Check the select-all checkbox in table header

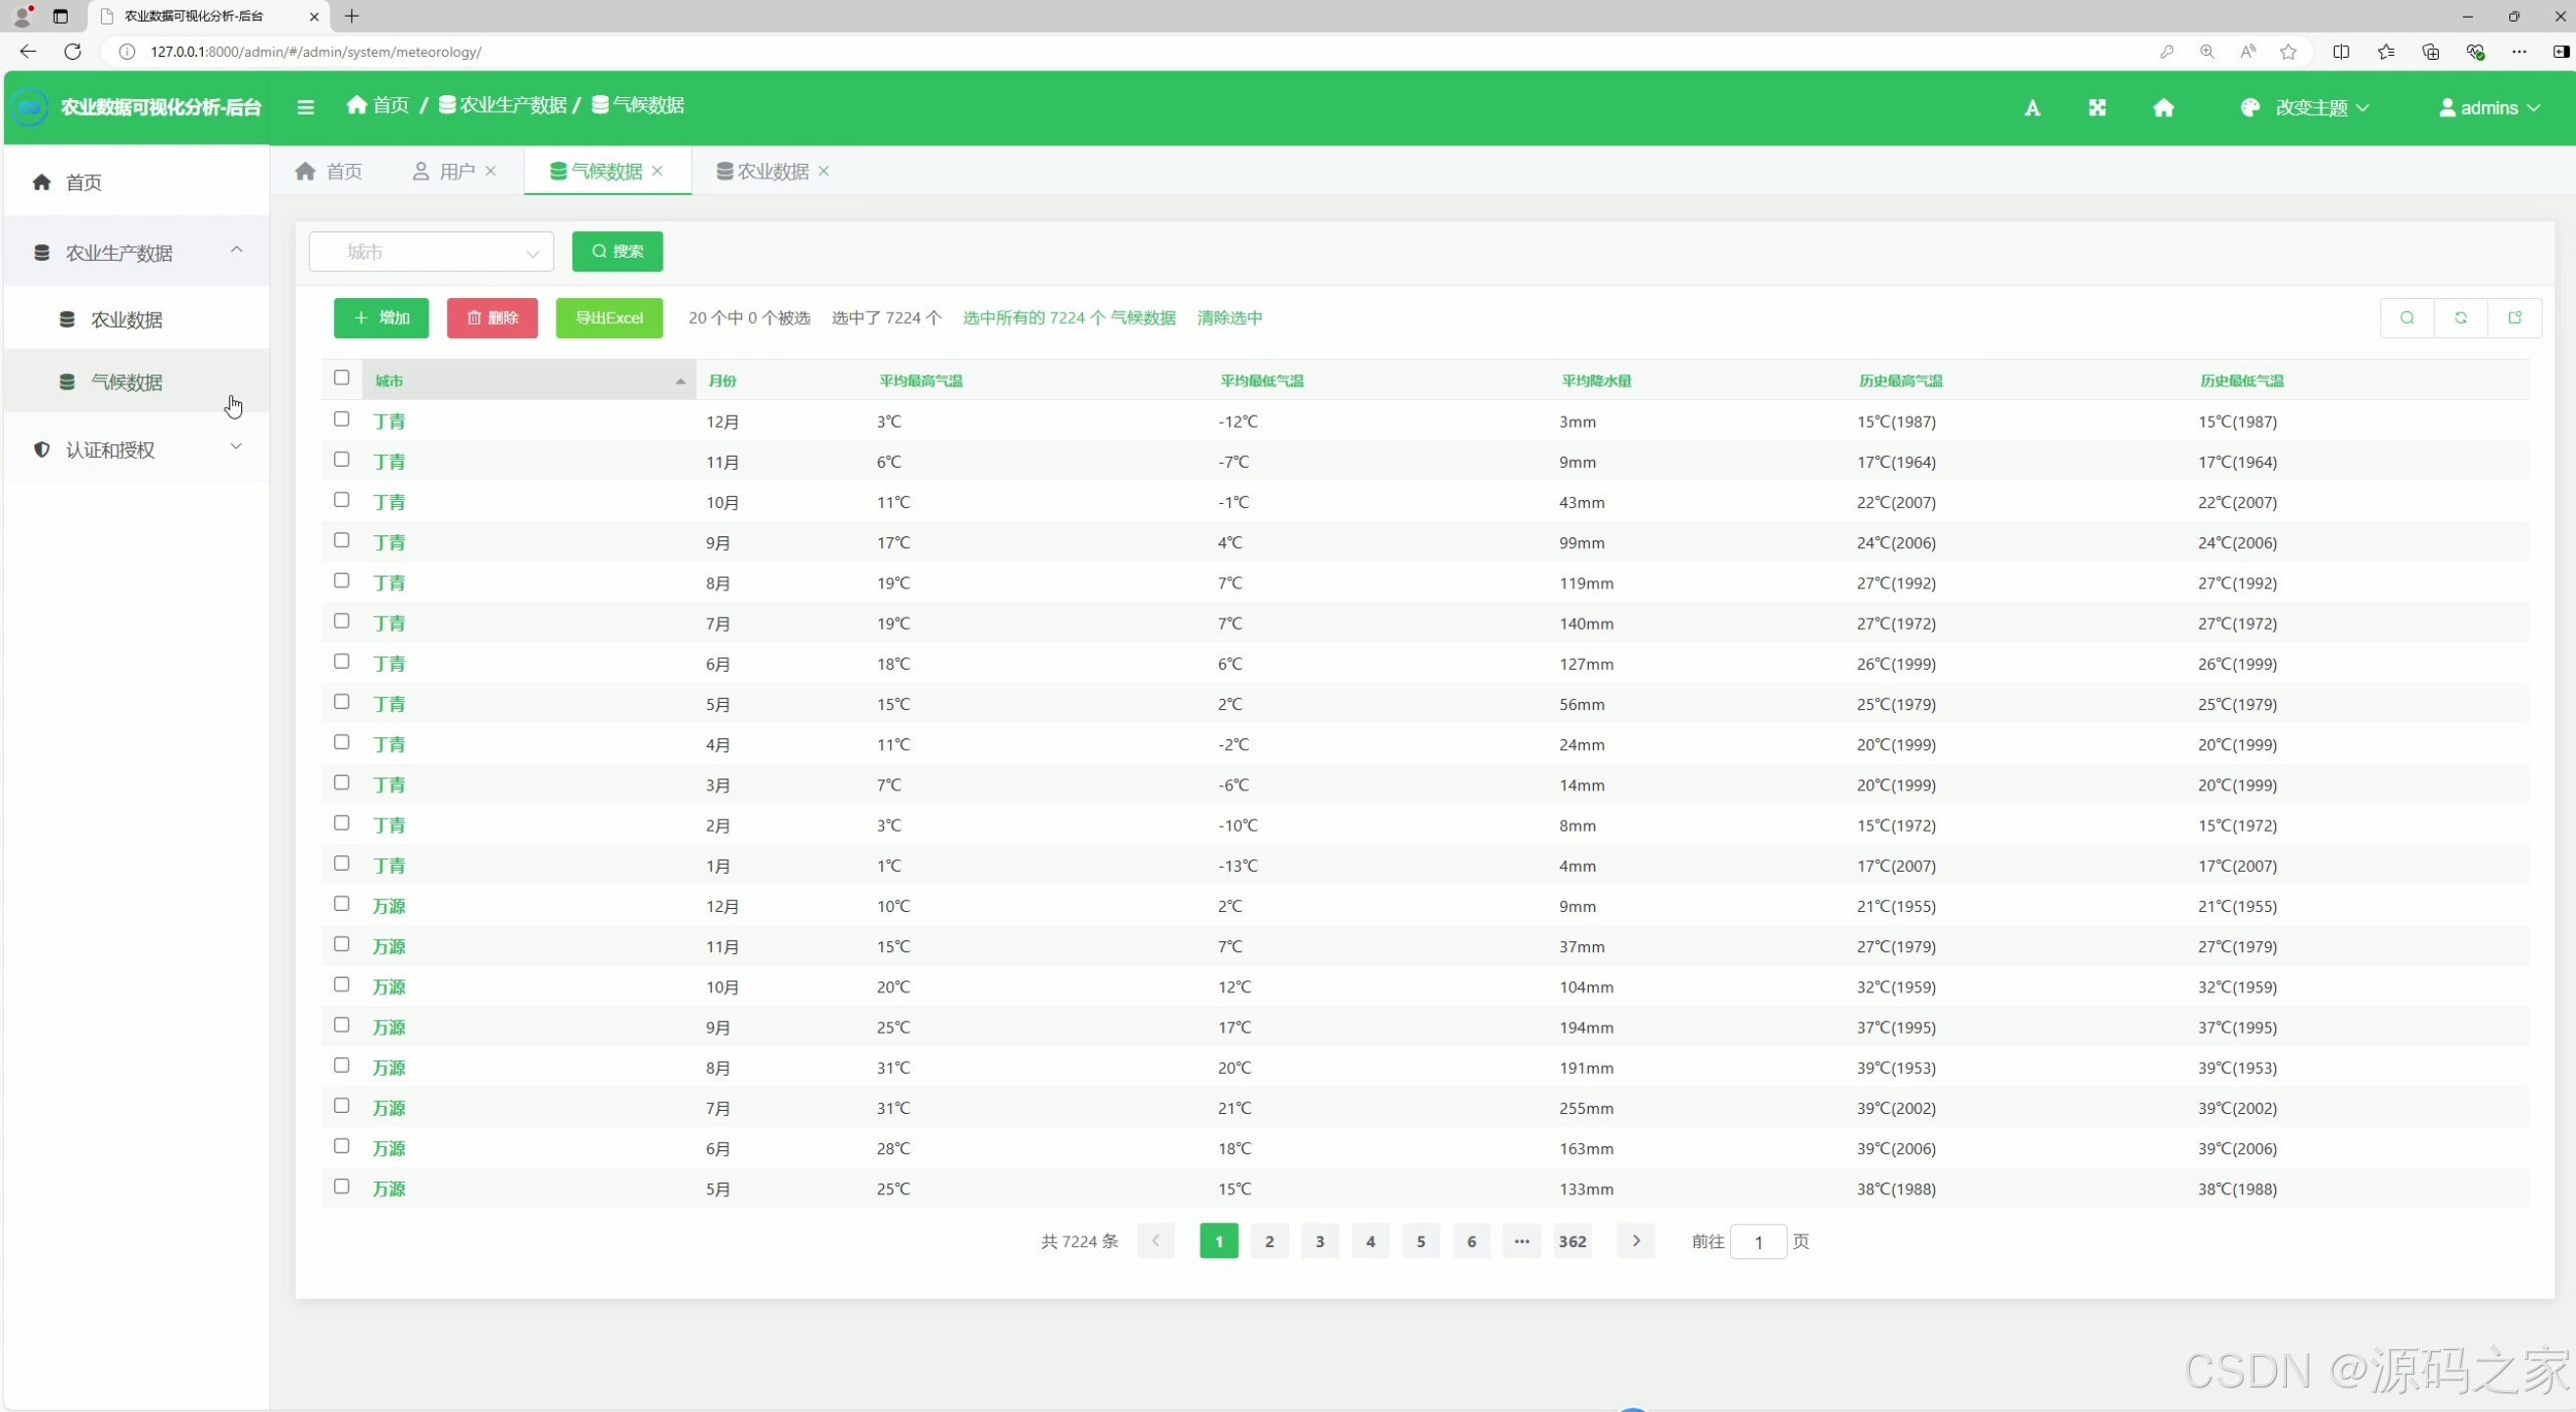342,378
